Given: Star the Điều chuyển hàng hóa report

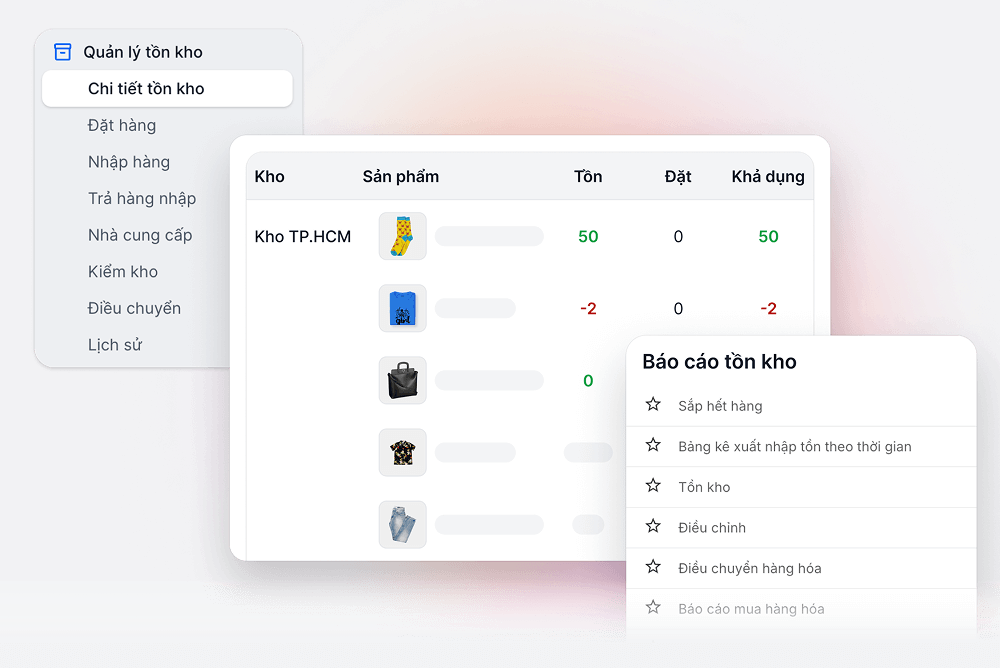Looking at the screenshot, I should point(652,567).
